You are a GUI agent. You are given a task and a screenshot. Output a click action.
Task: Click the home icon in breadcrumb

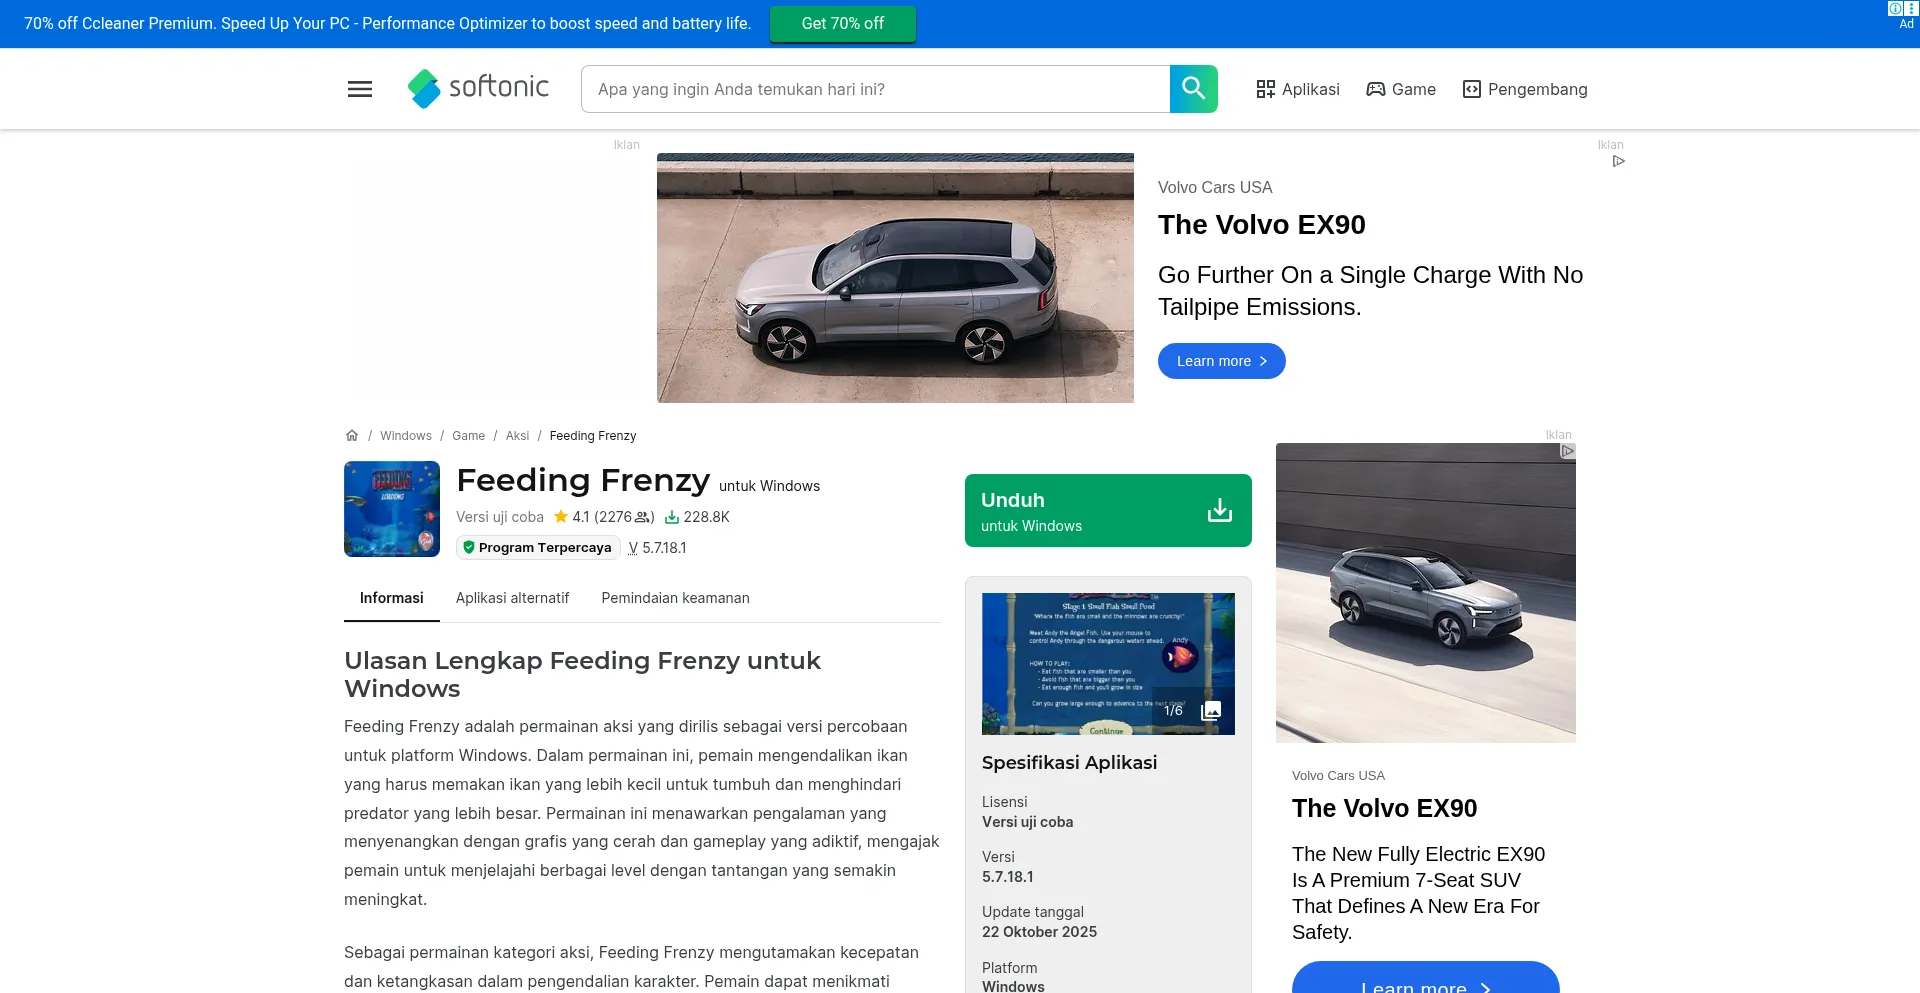click(x=352, y=436)
